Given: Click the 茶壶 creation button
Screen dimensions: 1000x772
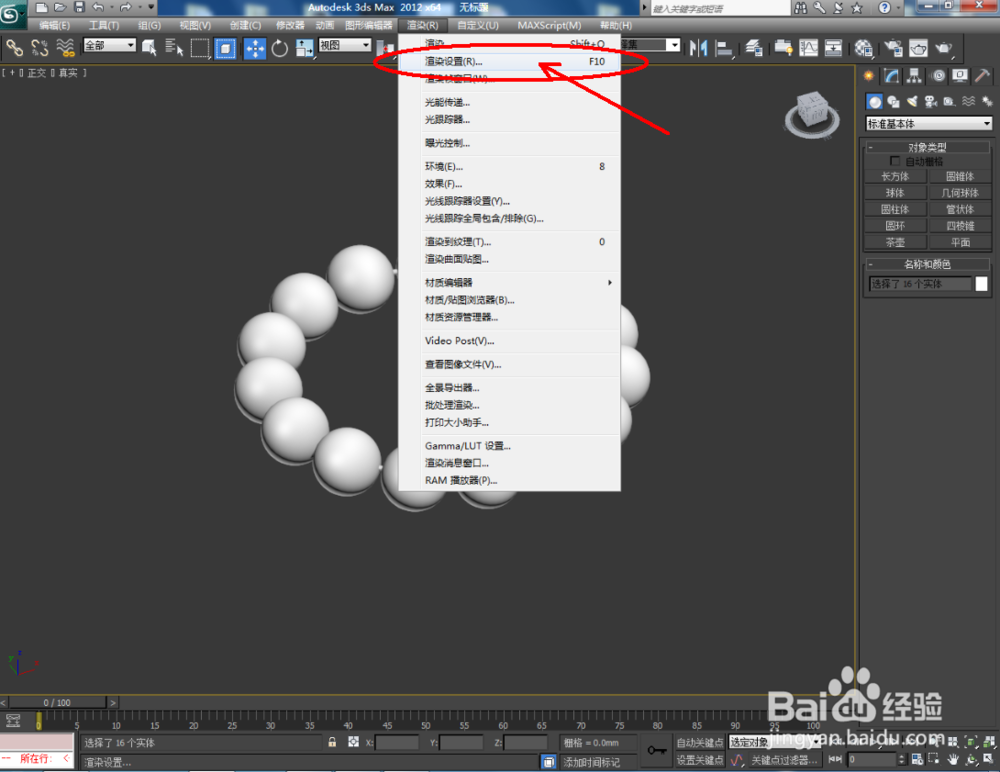Looking at the screenshot, I should point(895,241).
